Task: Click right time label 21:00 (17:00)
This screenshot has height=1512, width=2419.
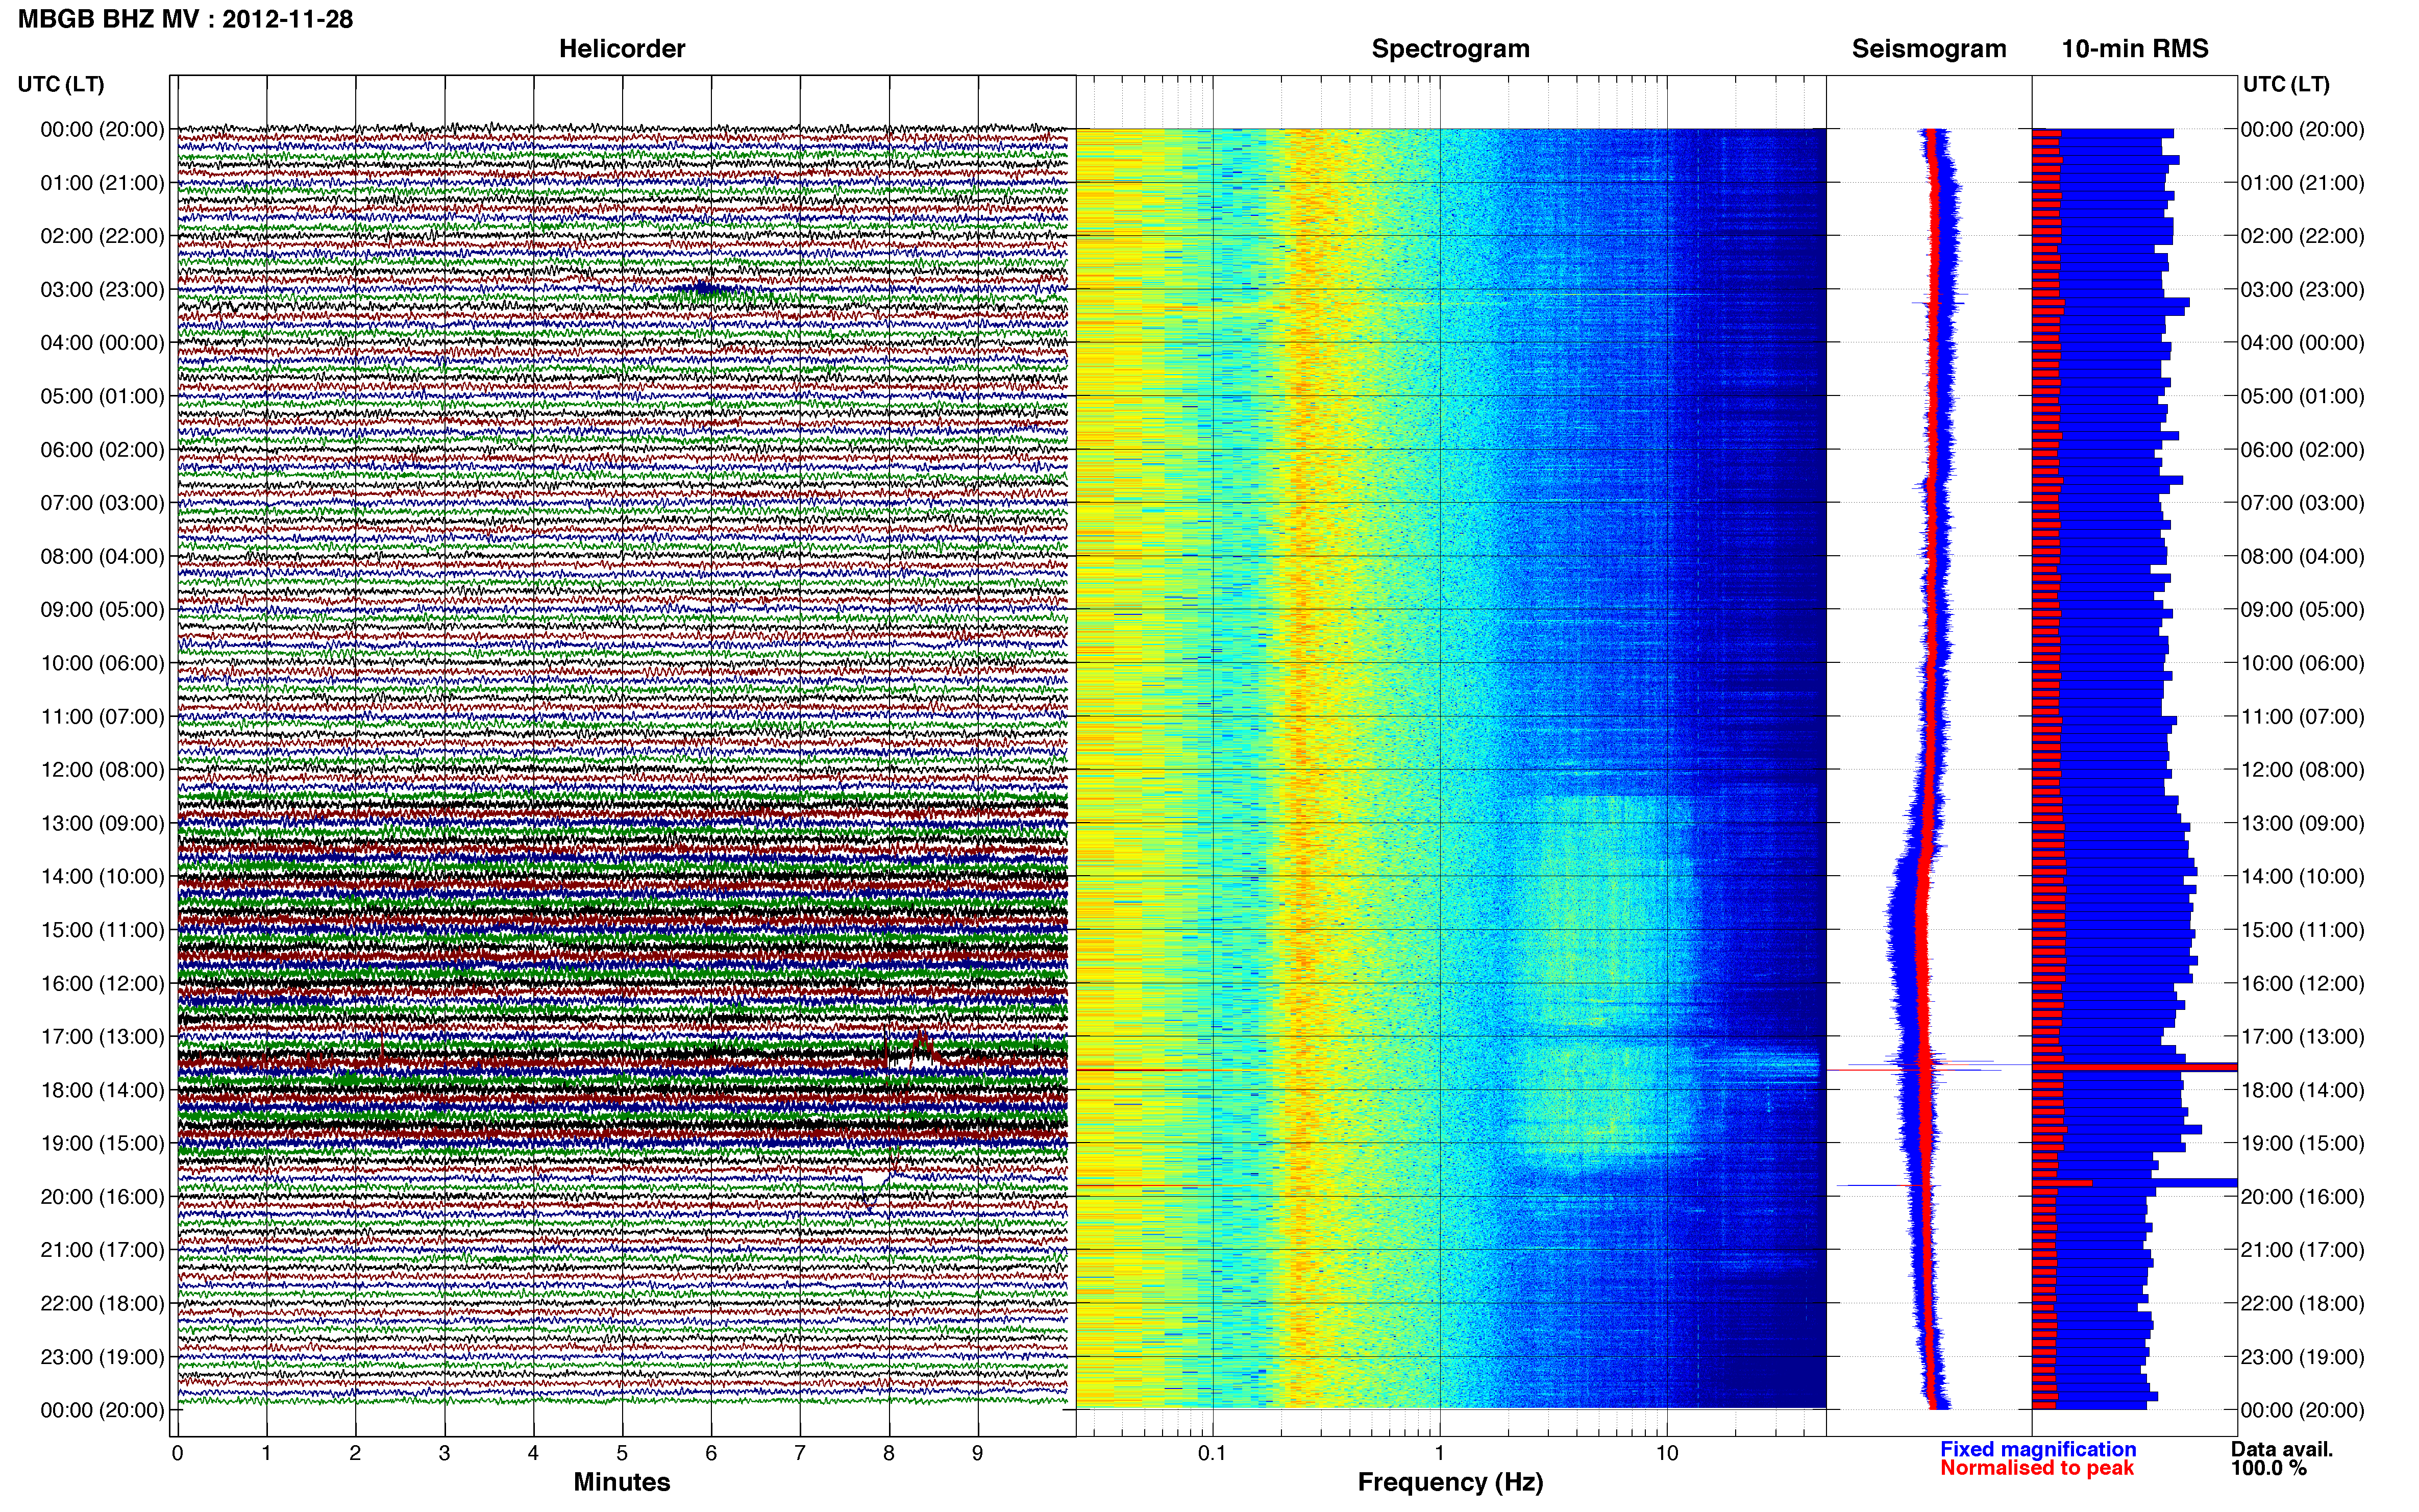Action: [2303, 1249]
